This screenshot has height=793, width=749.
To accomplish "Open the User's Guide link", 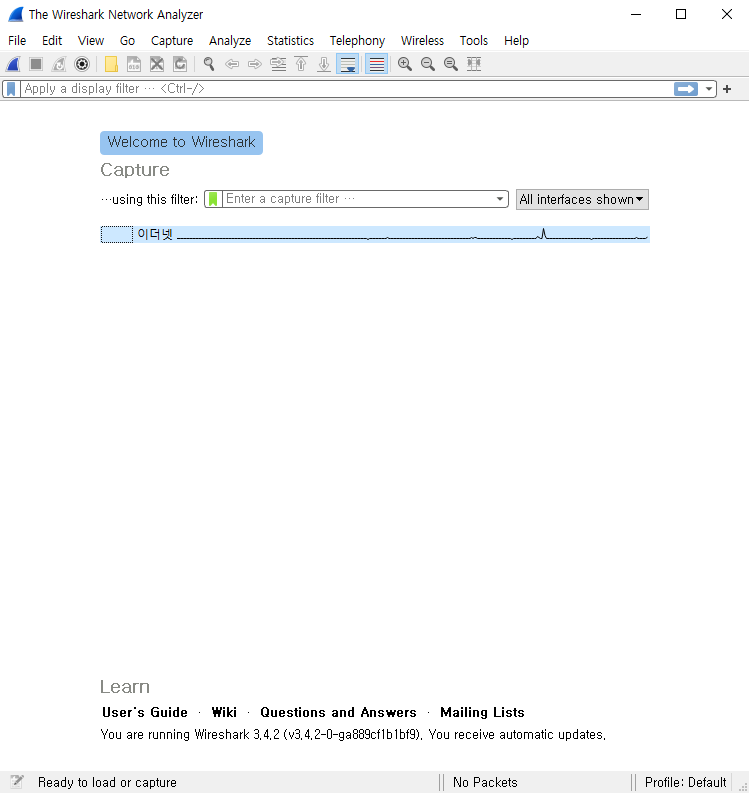I will (145, 712).
